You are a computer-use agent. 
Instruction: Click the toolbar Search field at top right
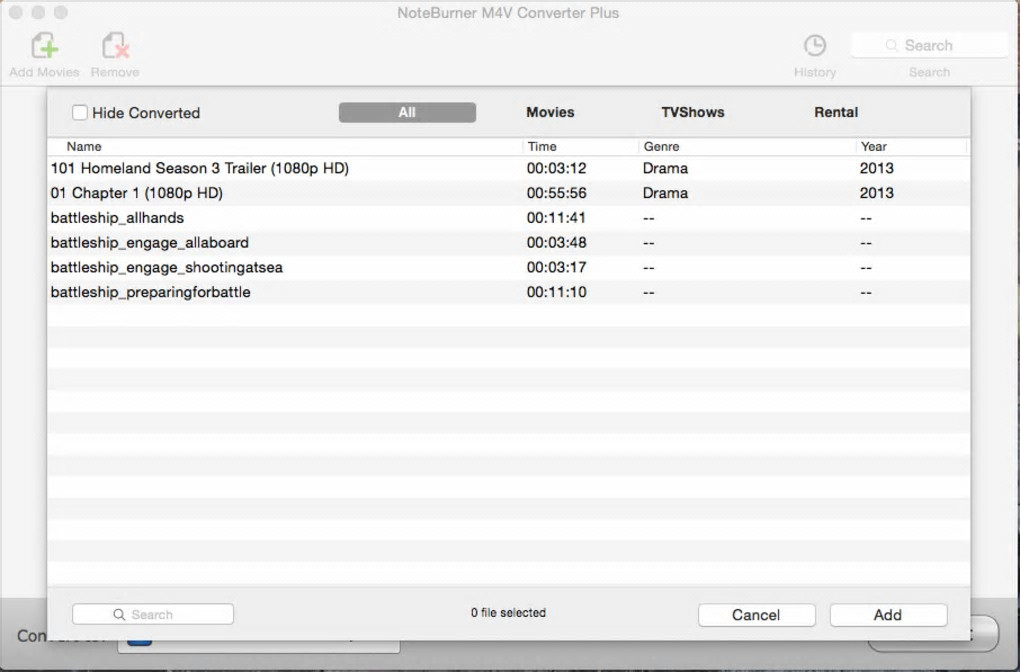click(929, 46)
